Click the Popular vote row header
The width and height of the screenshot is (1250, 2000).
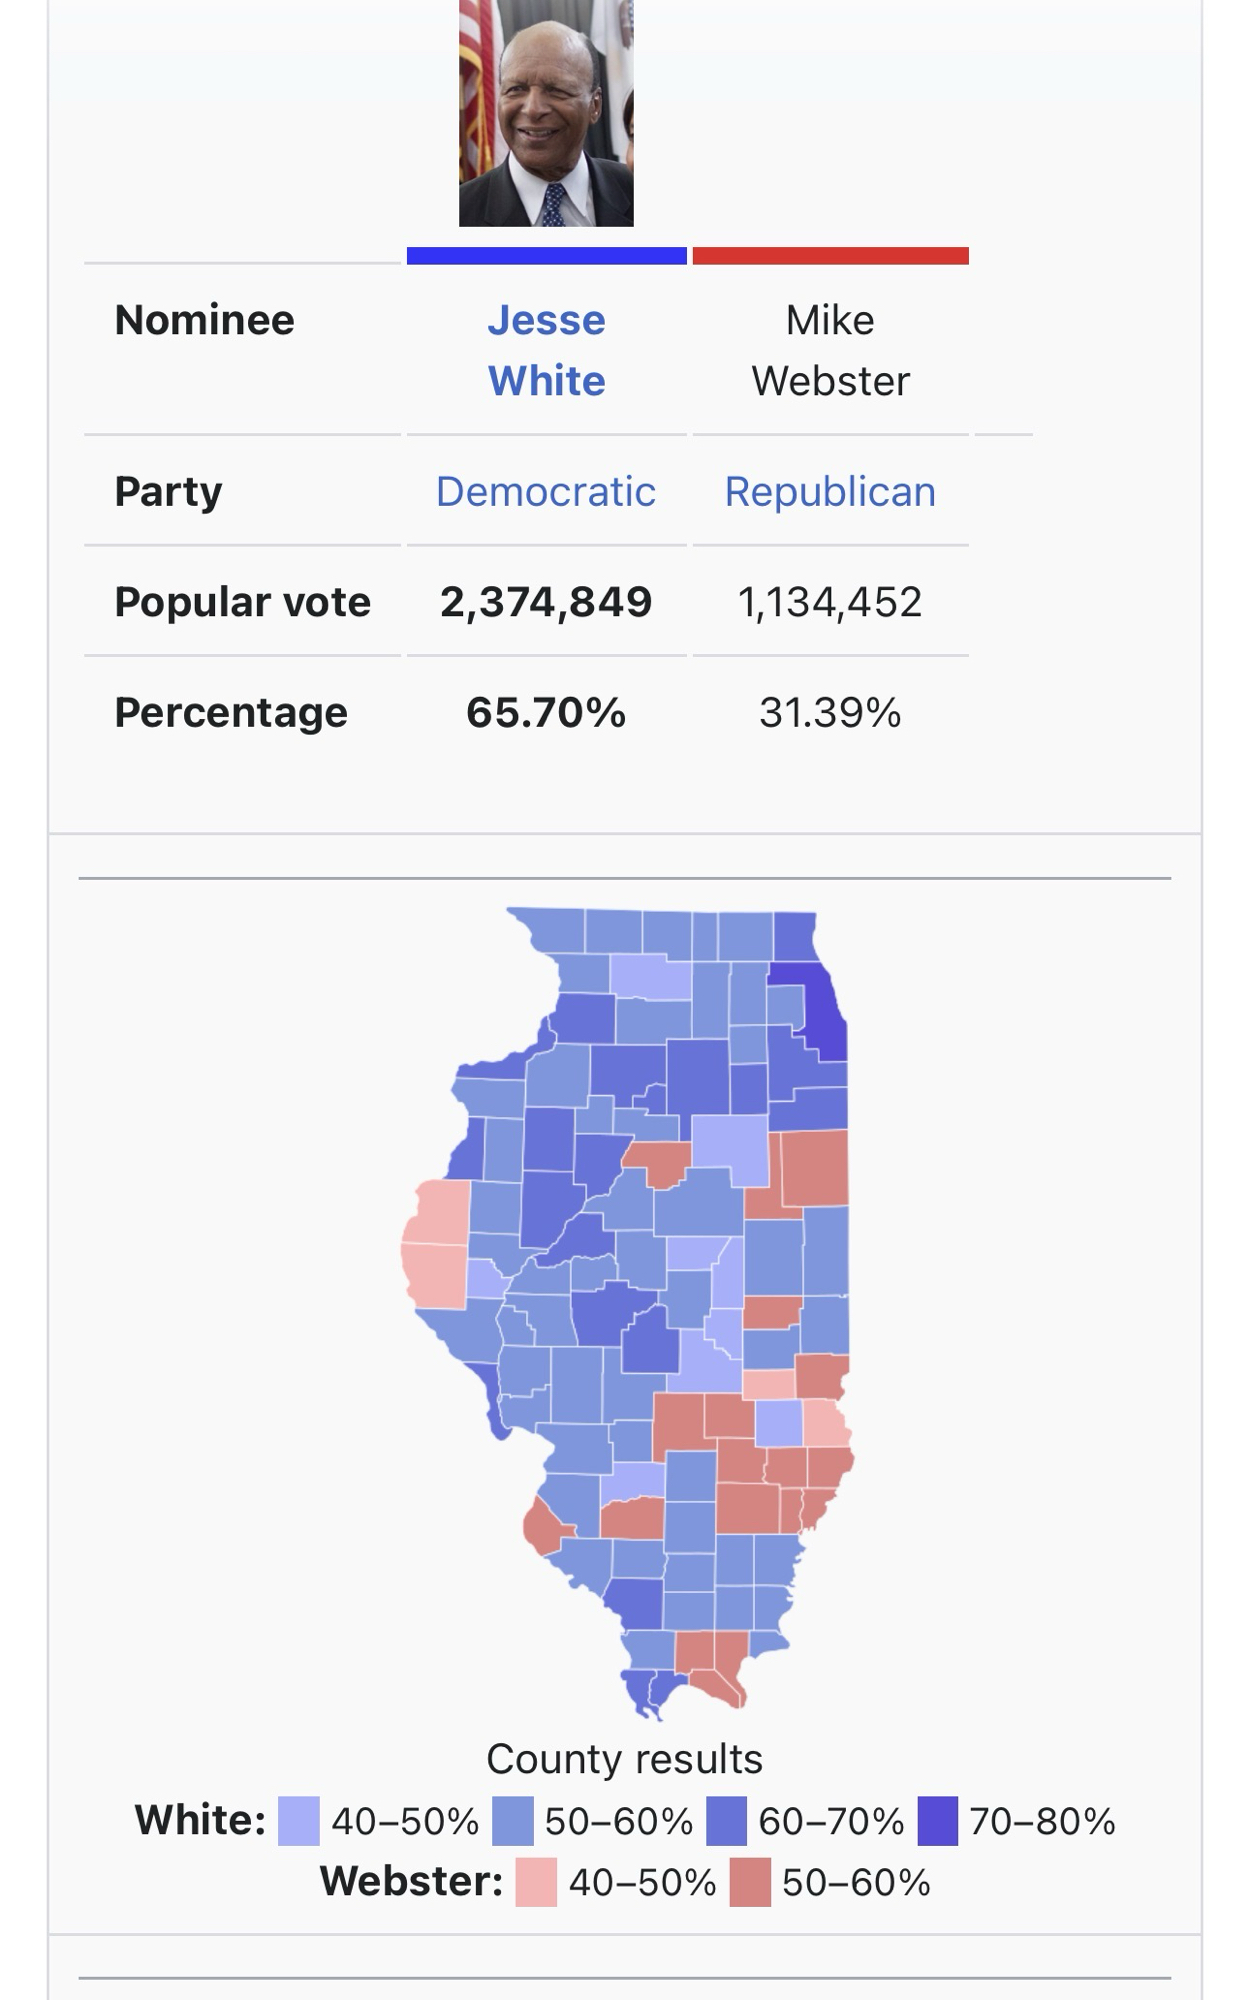point(242,602)
